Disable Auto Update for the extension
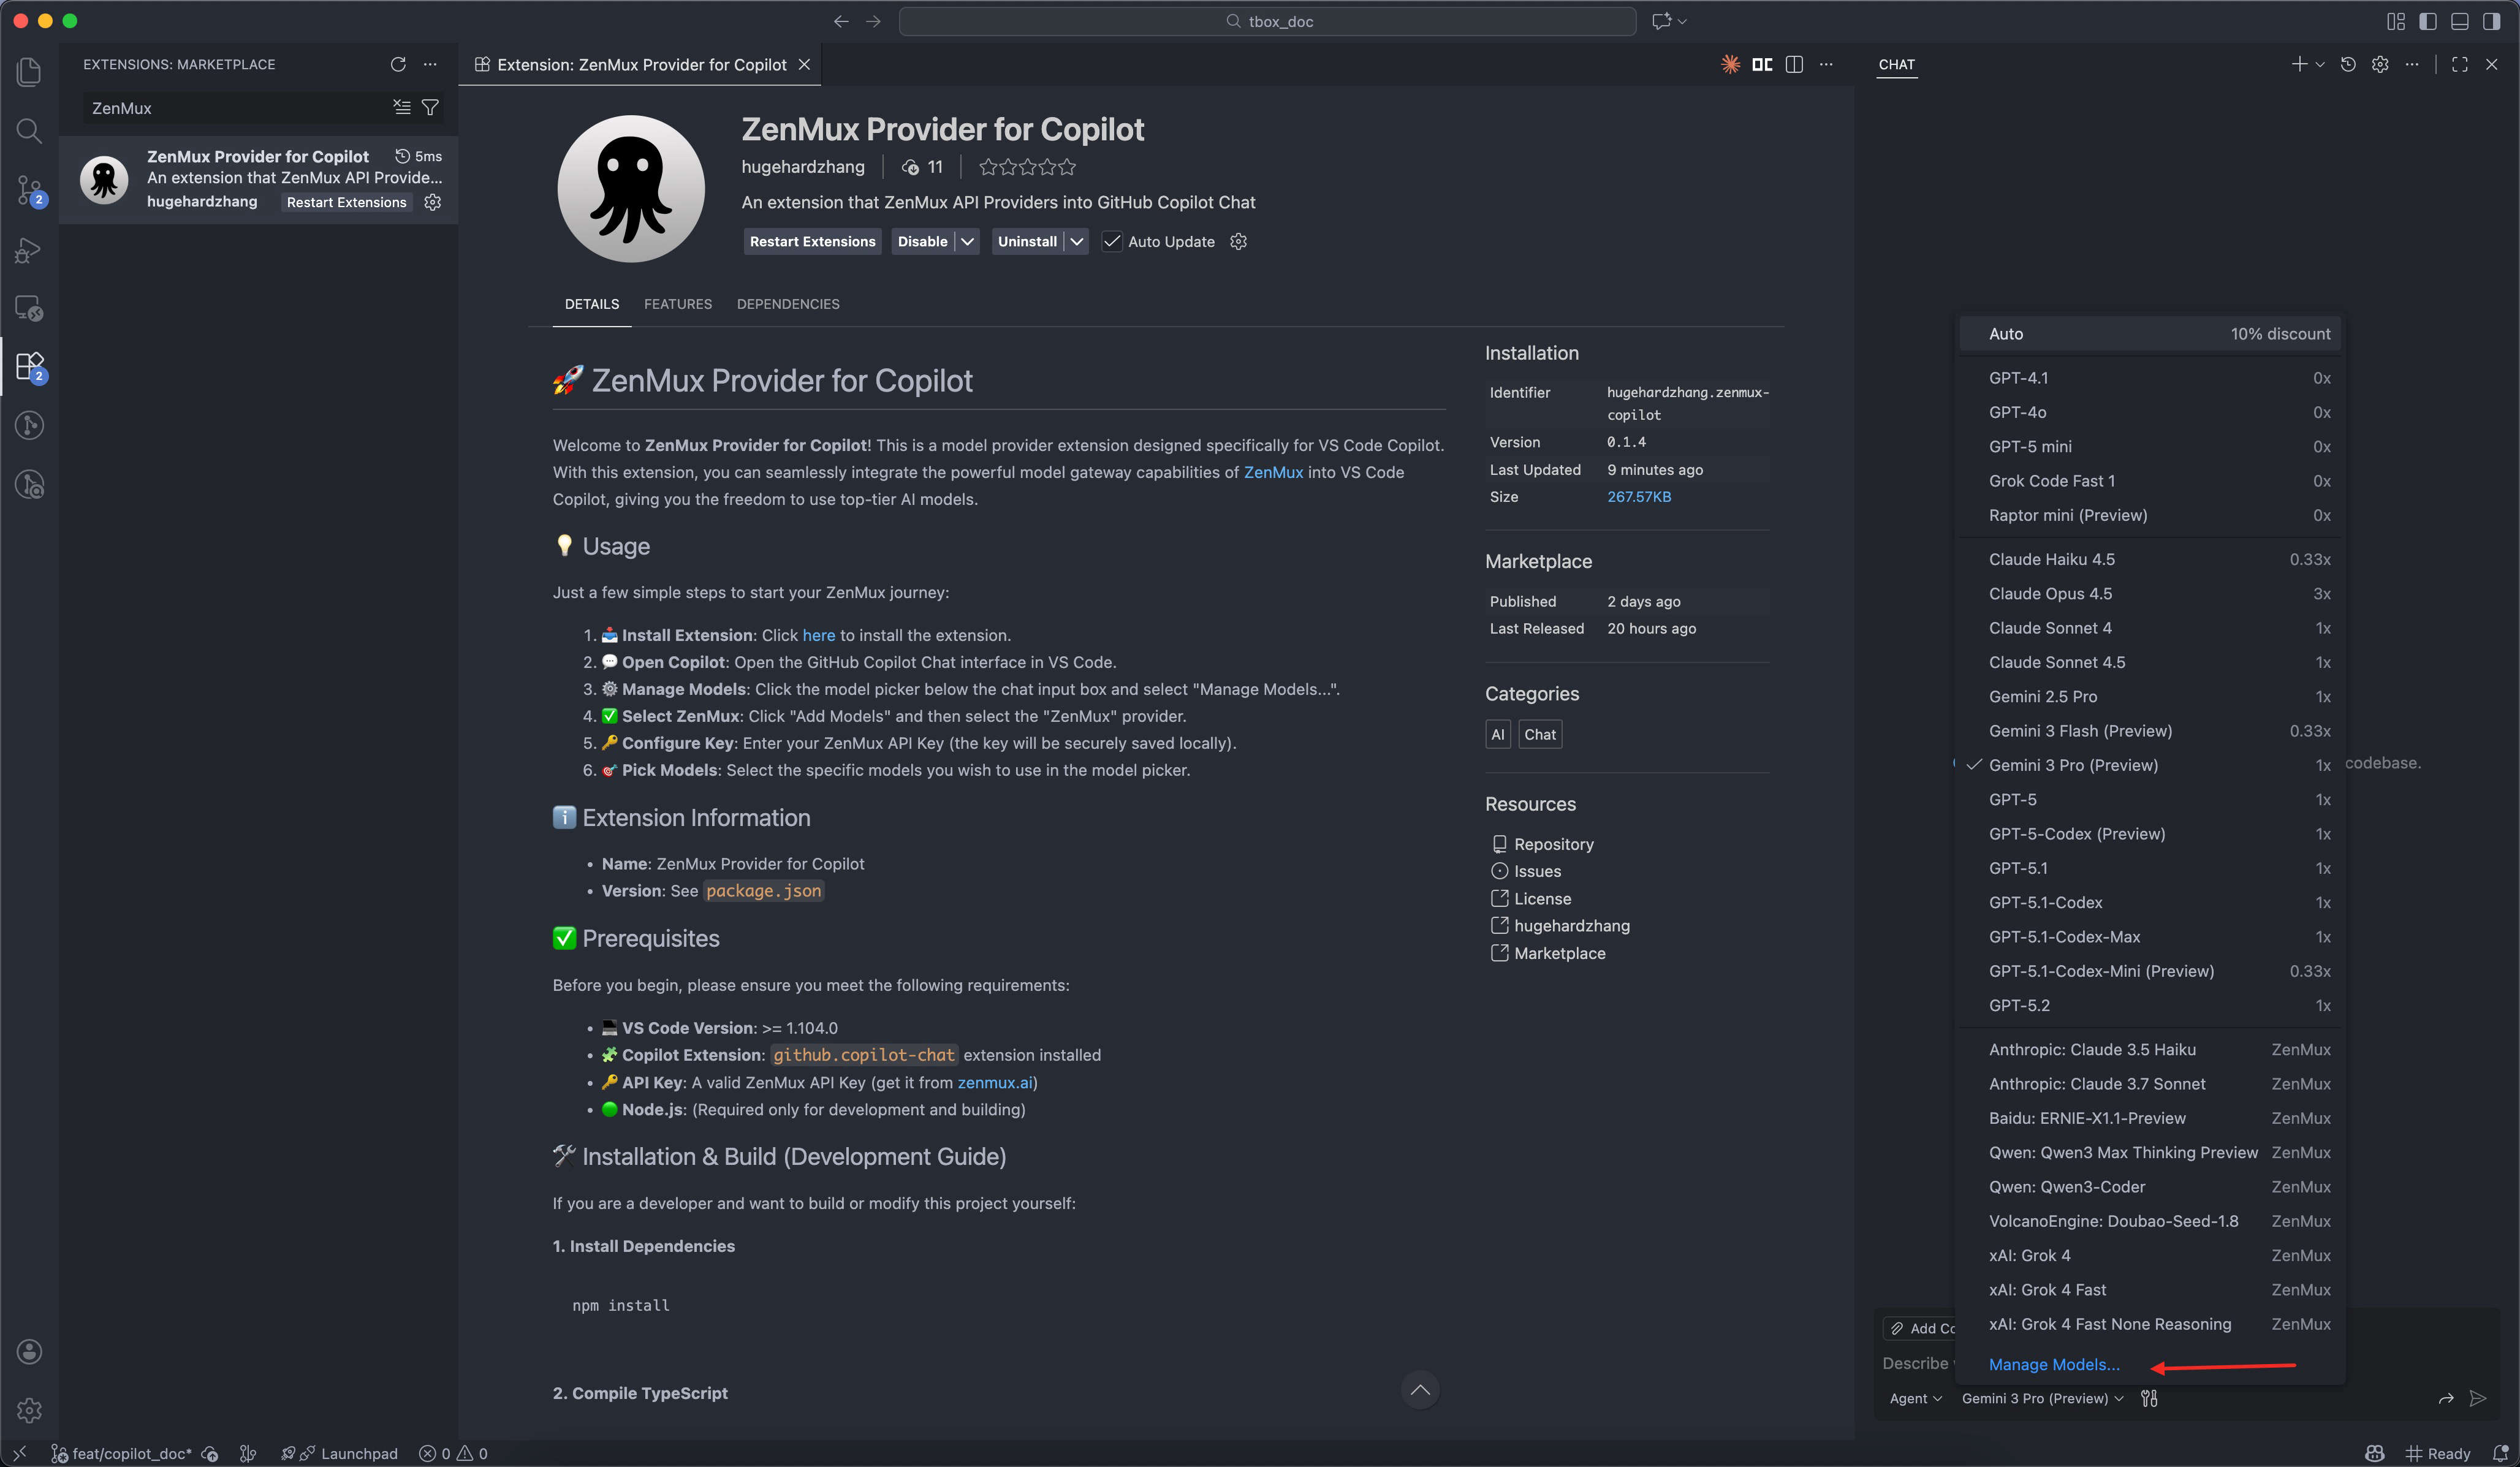Viewport: 2520px width, 1467px height. tap(1112, 241)
